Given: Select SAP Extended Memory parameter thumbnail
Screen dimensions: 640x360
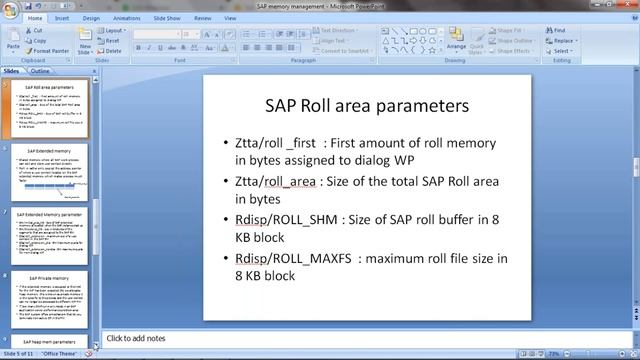Looking at the screenshot, I should pyautogui.click(x=49, y=236).
